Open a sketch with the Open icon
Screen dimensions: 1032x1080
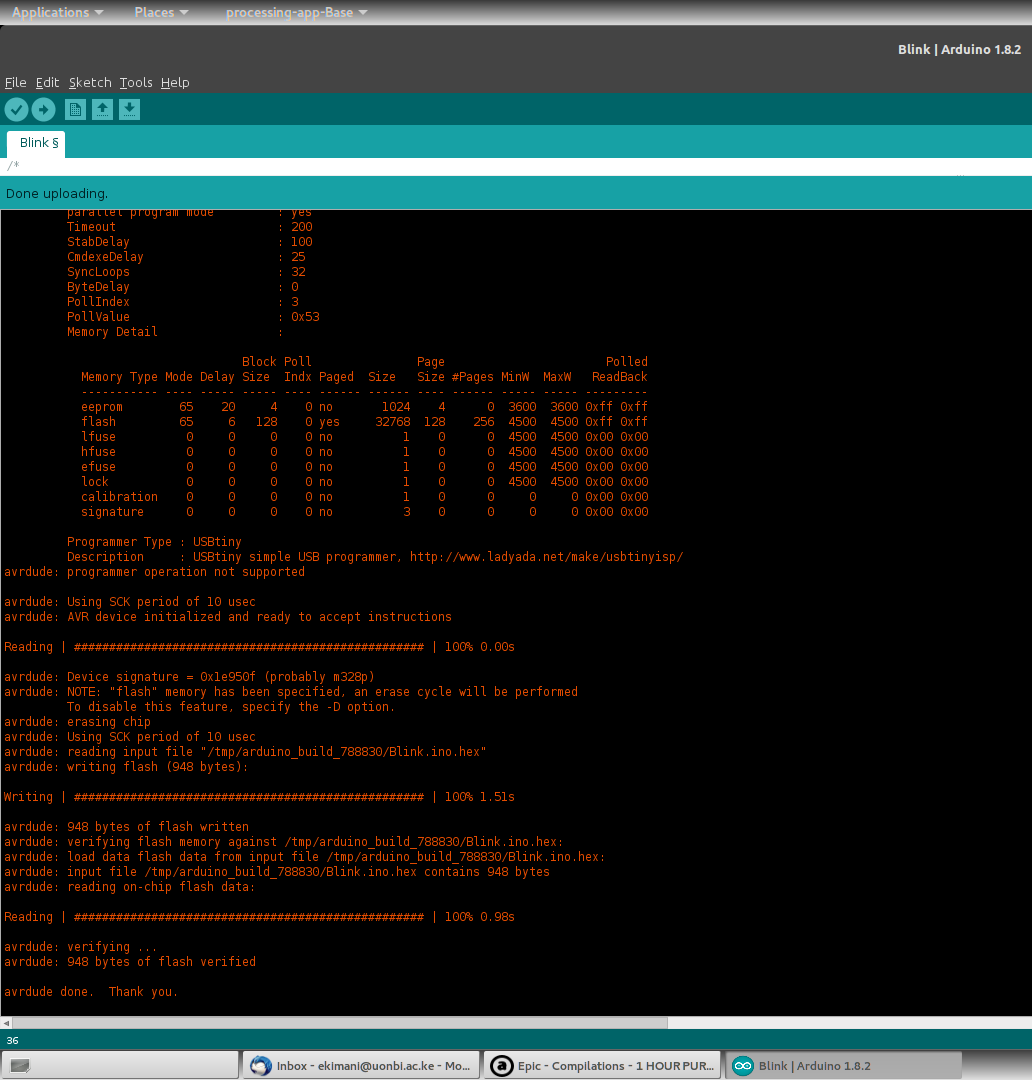[103, 110]
